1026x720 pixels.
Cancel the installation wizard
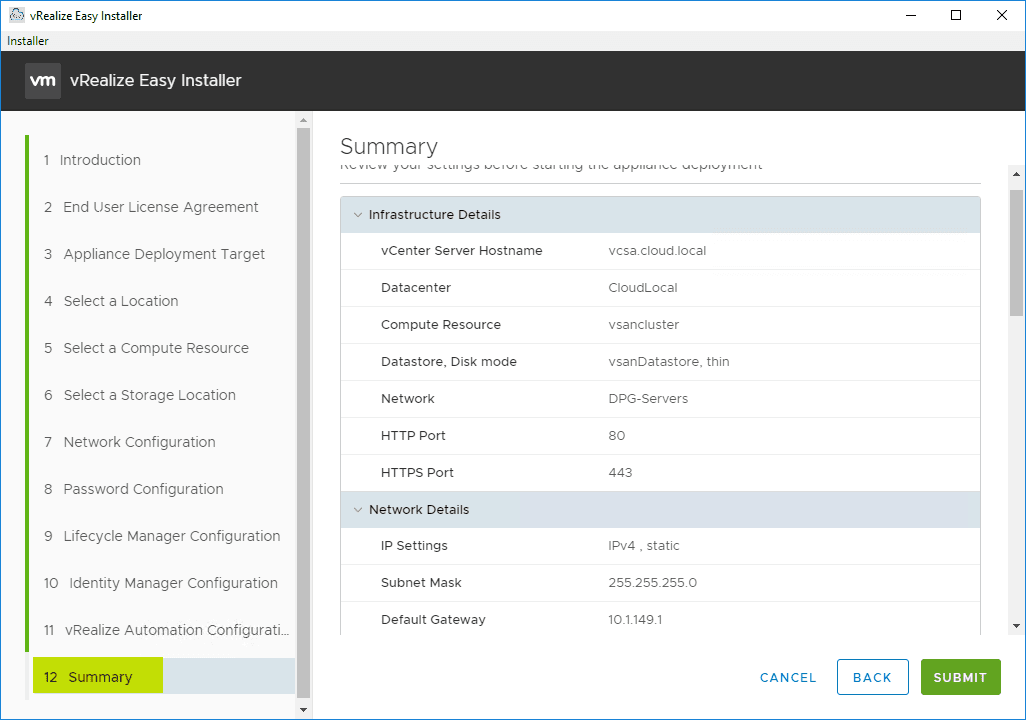pos(788,677)
